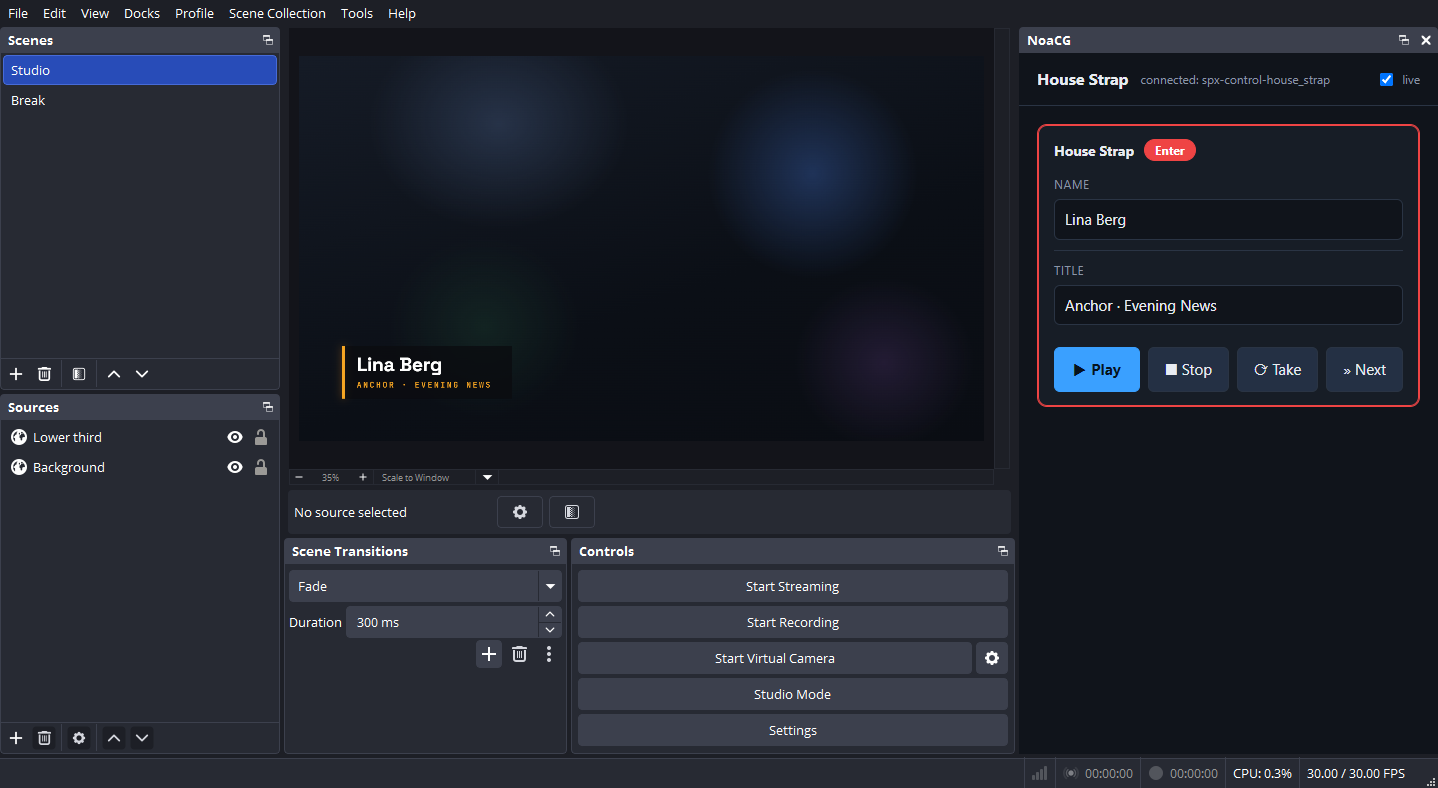Remove scene using the Scenes trash icon
This screenshot has height=788, width=1438.
[x=44, y=374]
